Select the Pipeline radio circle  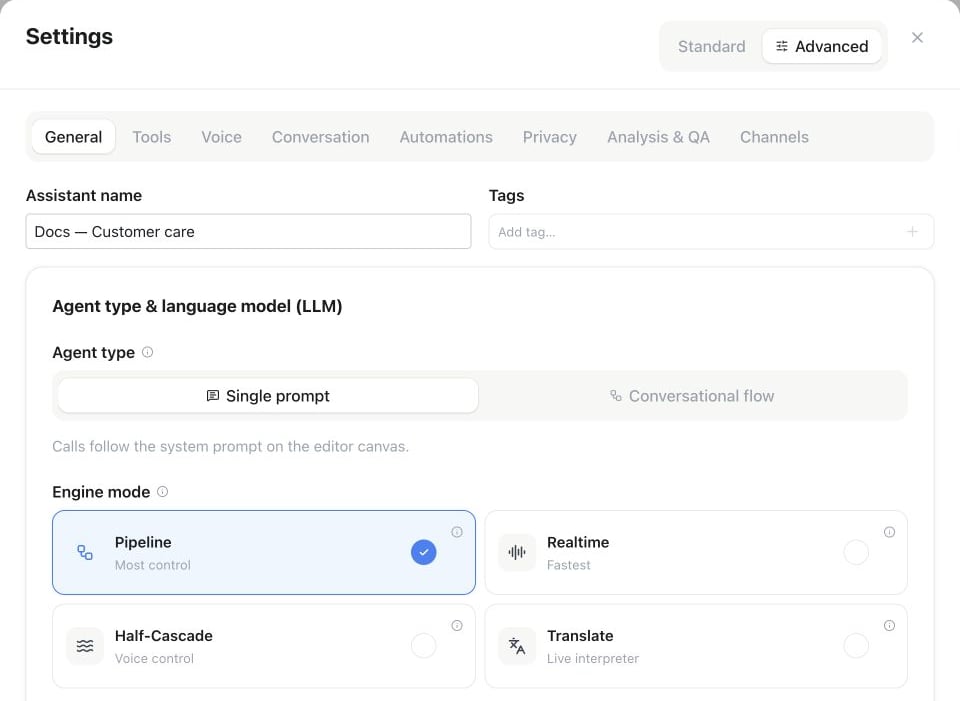tap(424, 552)
